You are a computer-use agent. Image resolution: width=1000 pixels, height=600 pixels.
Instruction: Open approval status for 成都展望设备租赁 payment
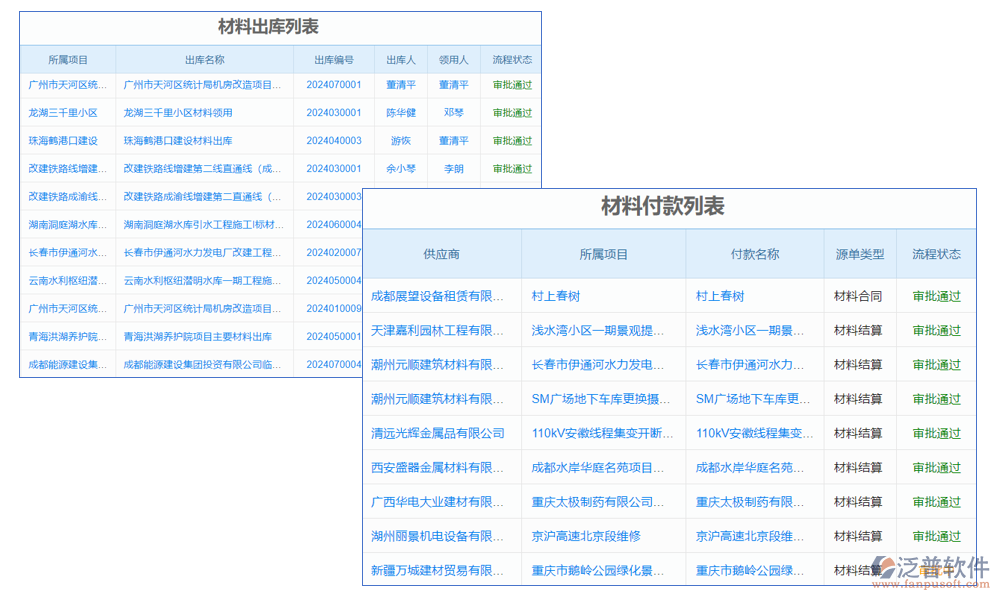pyautogui.click(x=936, y=297)
